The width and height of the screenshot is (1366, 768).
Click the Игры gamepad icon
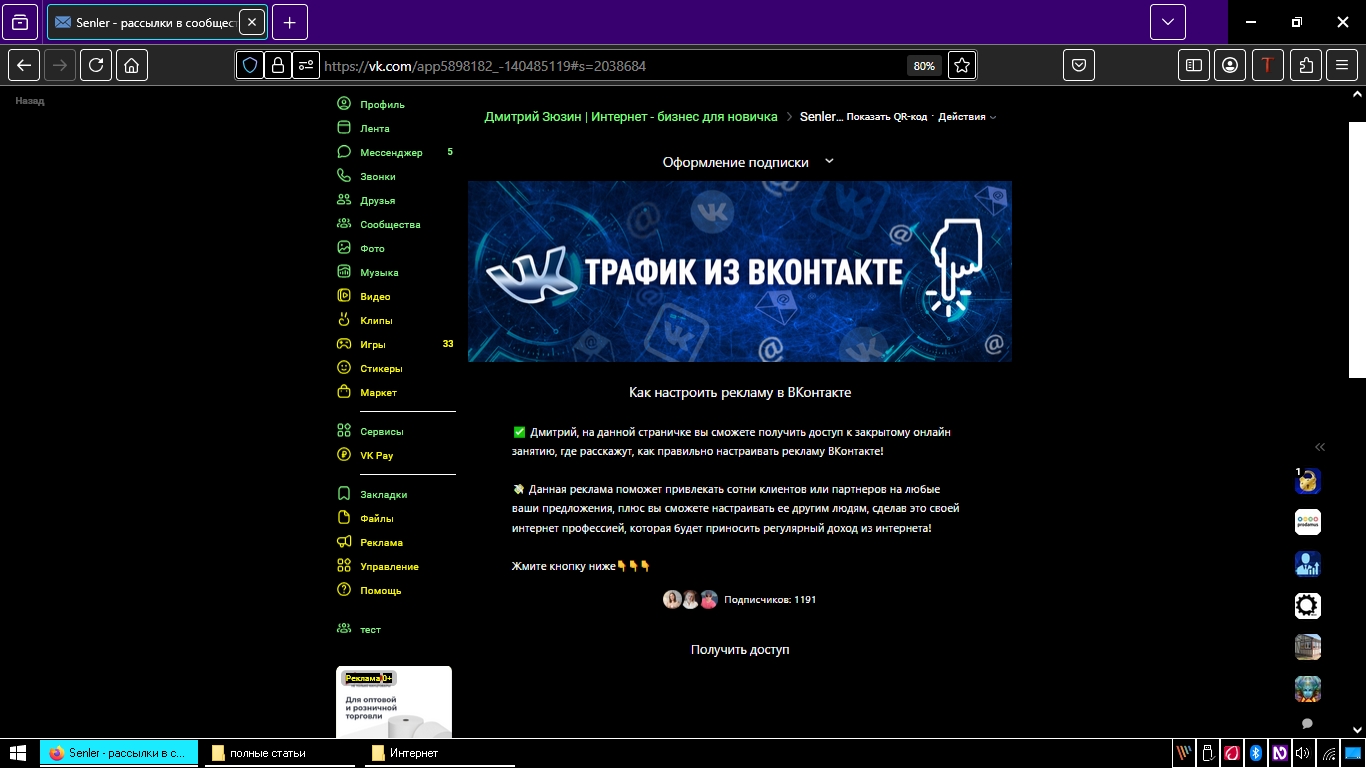(344, 344)
